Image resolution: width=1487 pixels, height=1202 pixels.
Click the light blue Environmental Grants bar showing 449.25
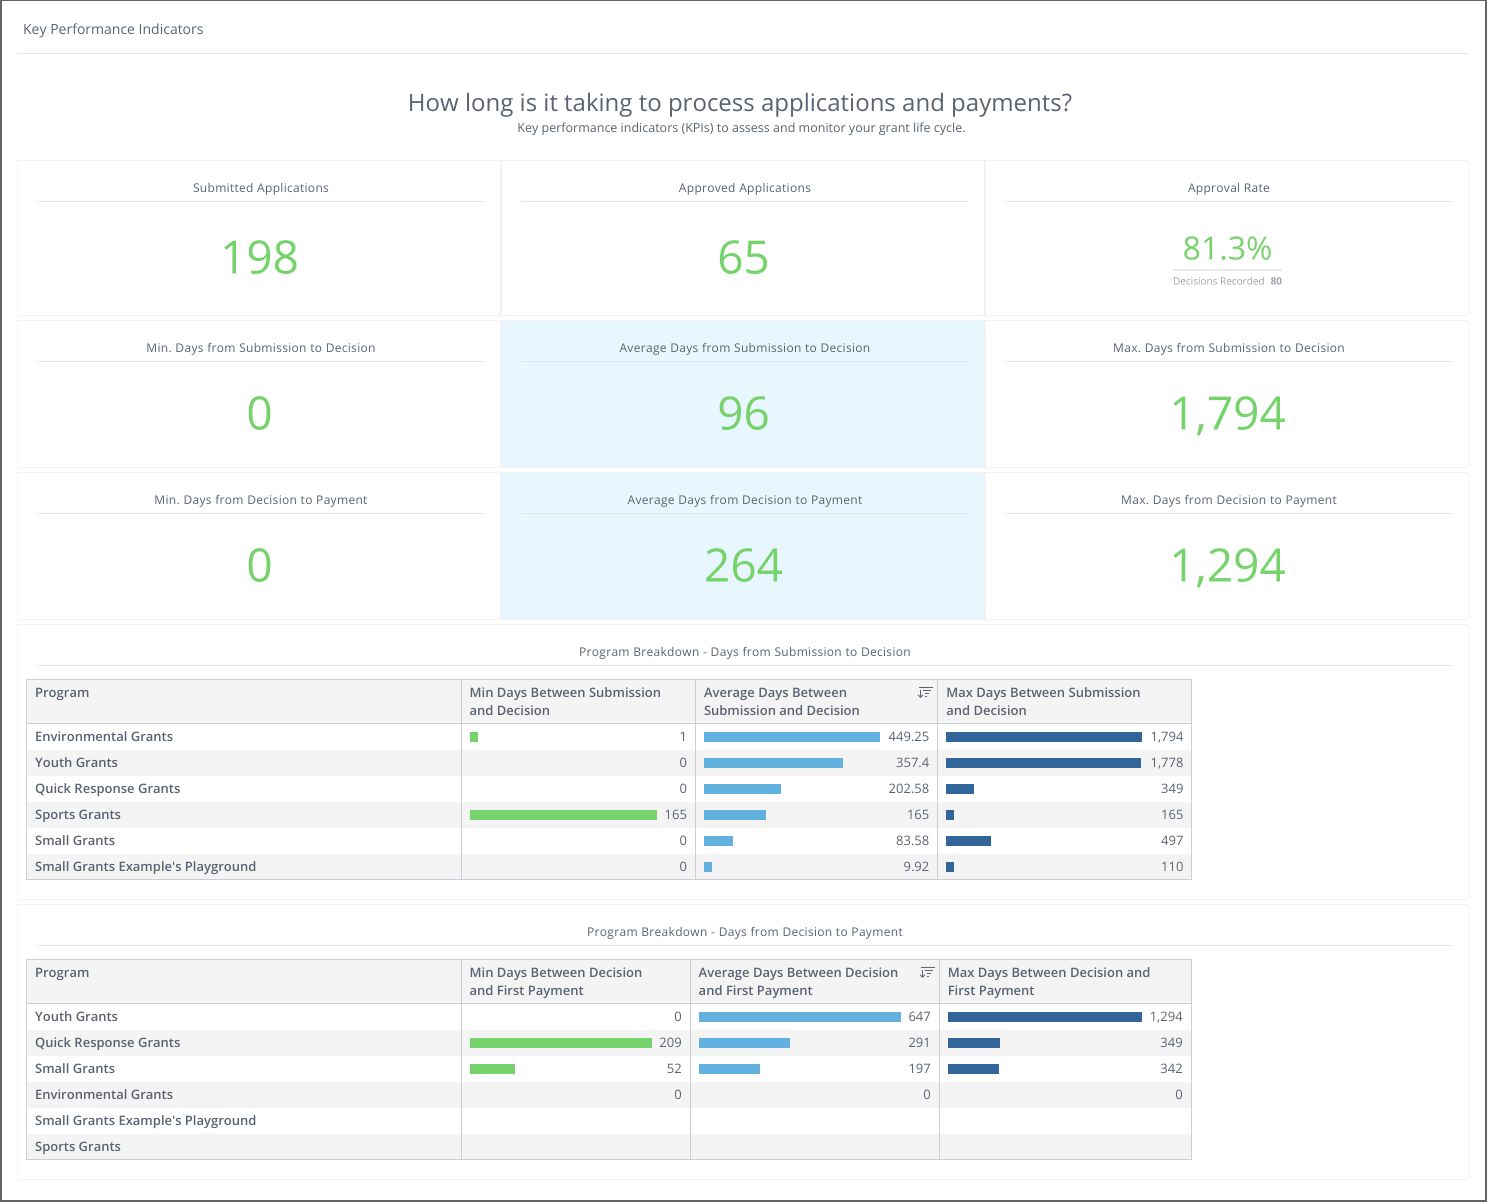[x=791, y=737]
